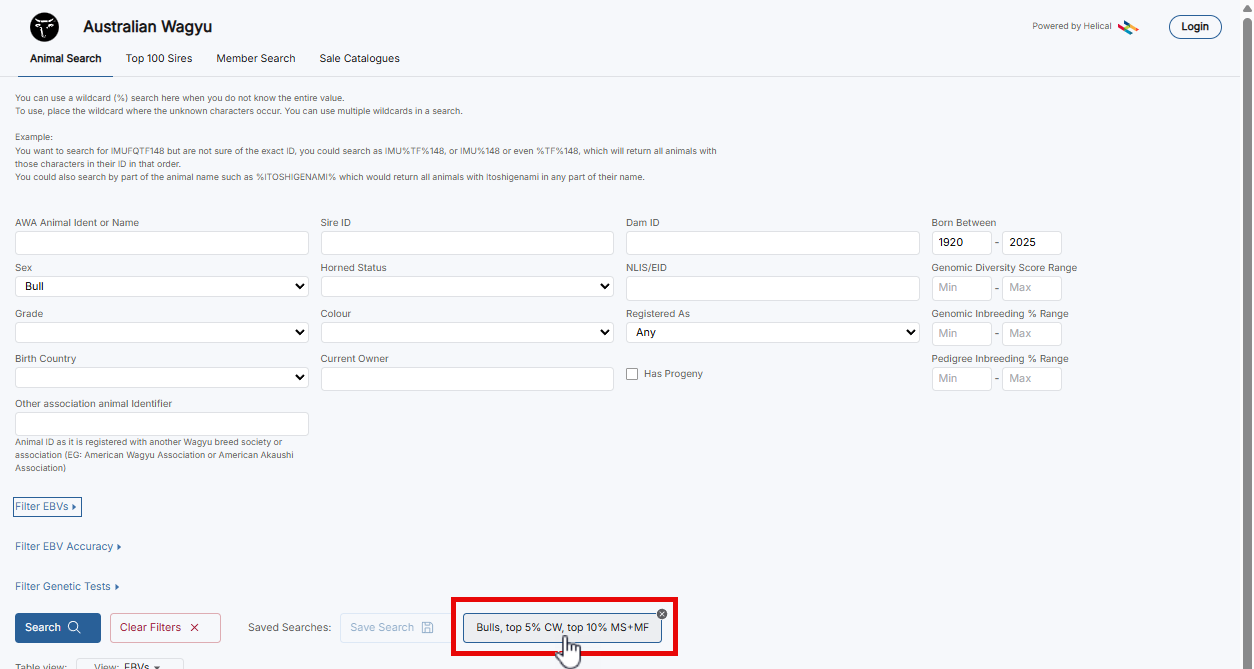This screenshot has width=1254, height=669.
Task: Expand the Filter EBV Accuracy section
Action: click(x=68, y=547)
